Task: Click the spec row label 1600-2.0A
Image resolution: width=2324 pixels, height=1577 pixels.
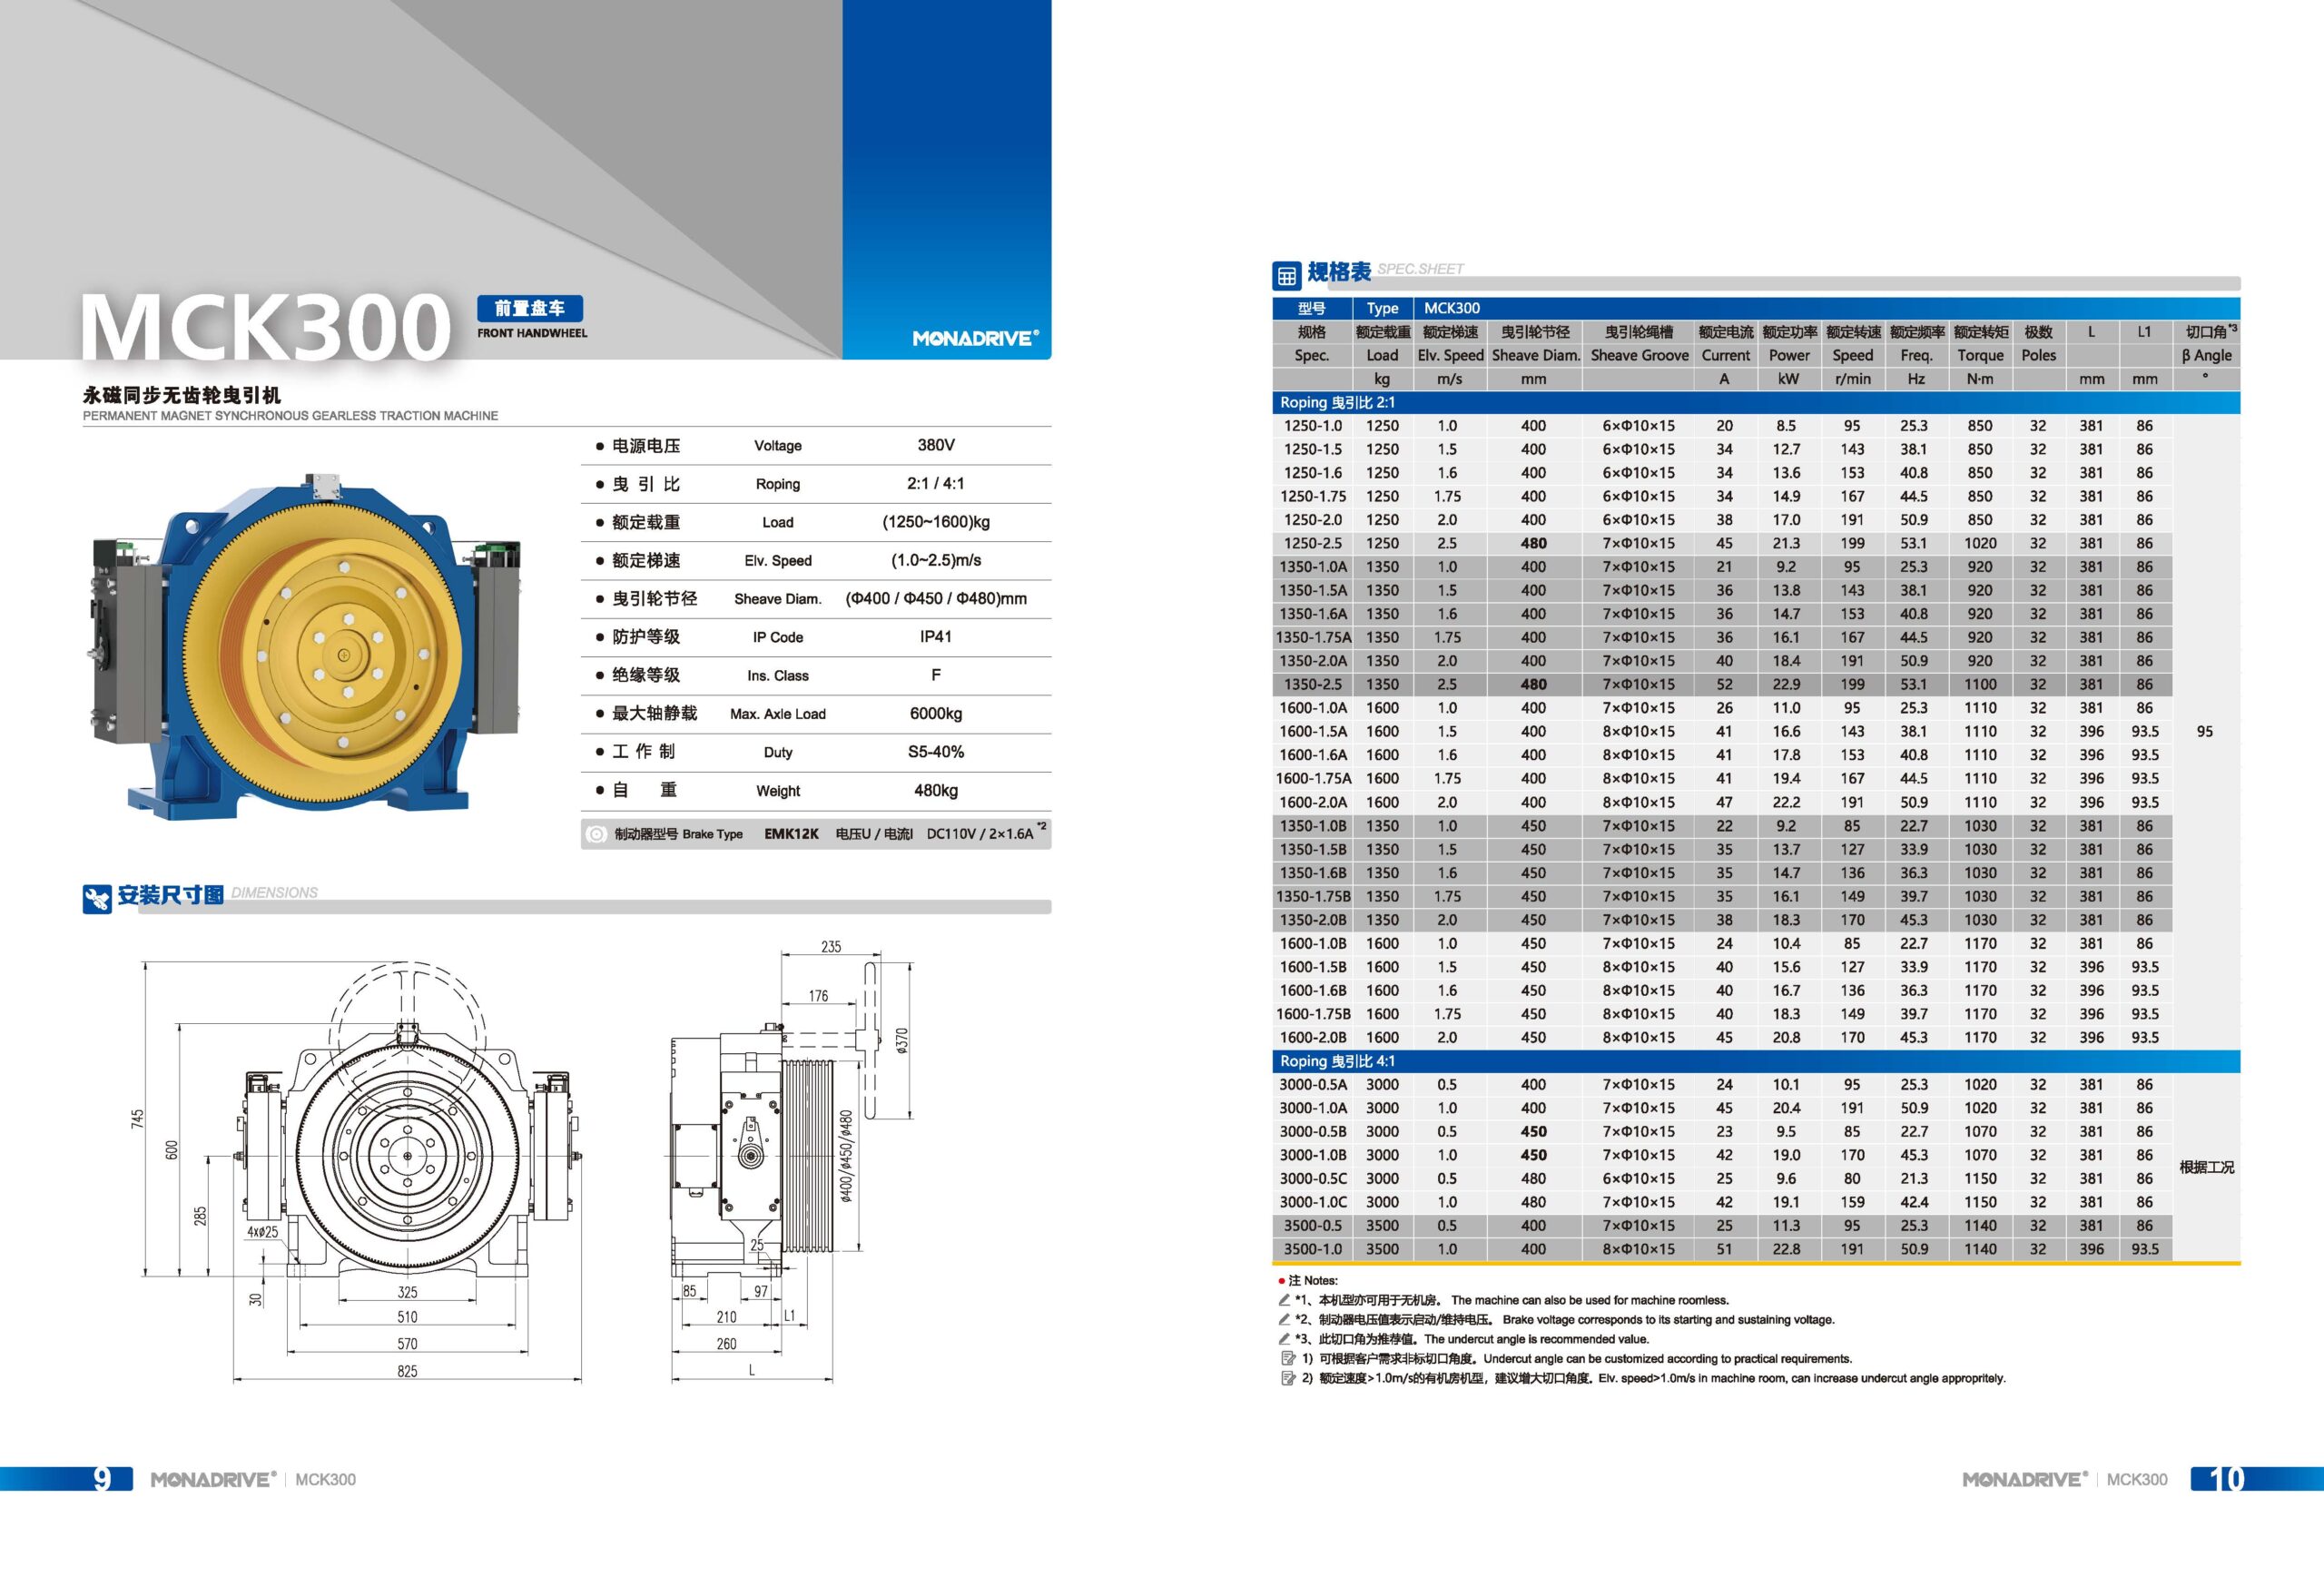Action: (1313, 802)
